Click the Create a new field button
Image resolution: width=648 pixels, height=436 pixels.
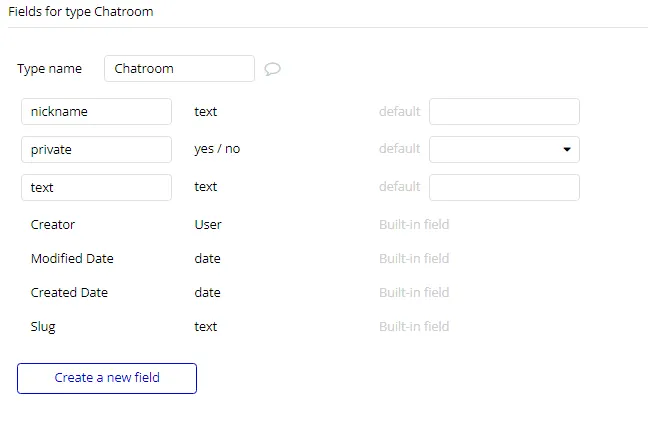pos(107,378)
